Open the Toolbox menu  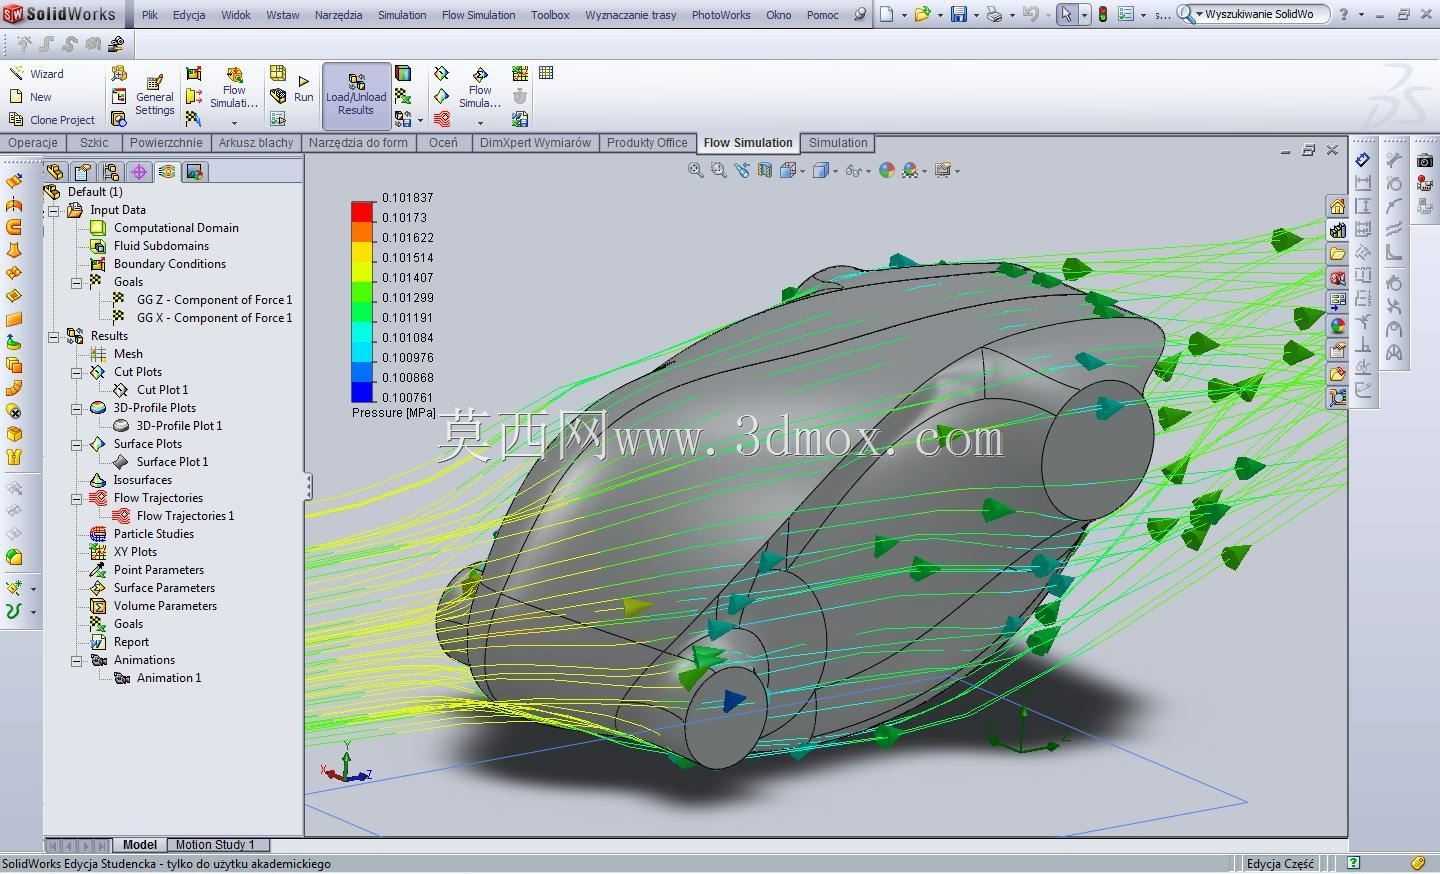coord(550,15)
